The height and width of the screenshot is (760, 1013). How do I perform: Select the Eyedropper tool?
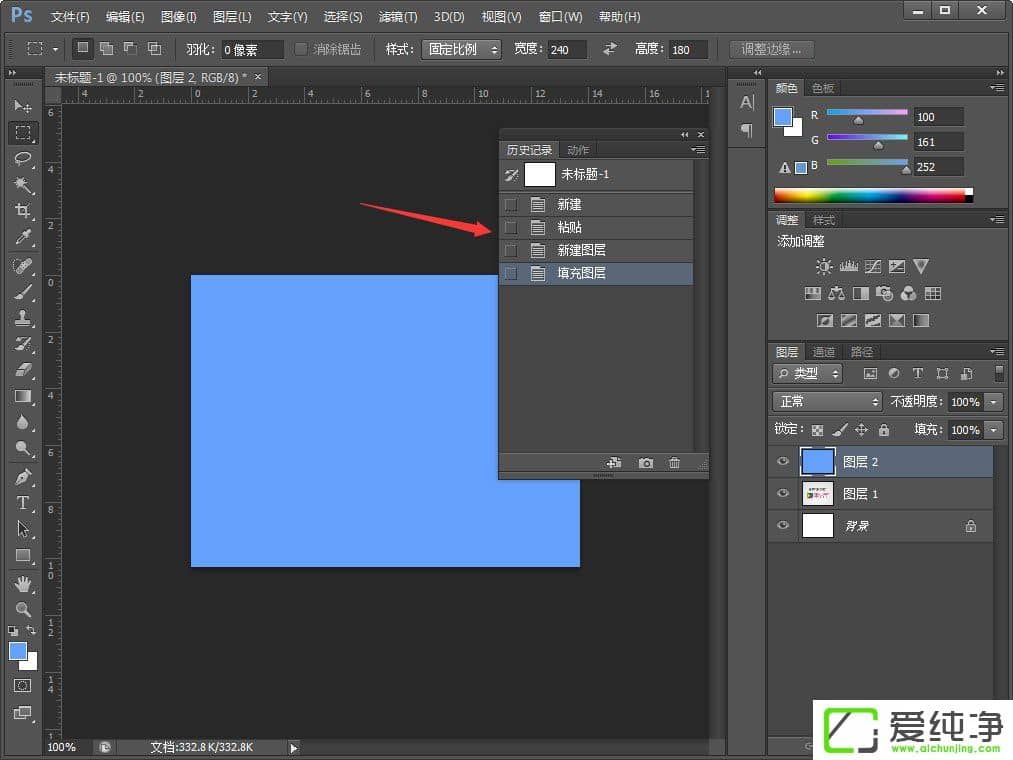[x=23, y=237]
